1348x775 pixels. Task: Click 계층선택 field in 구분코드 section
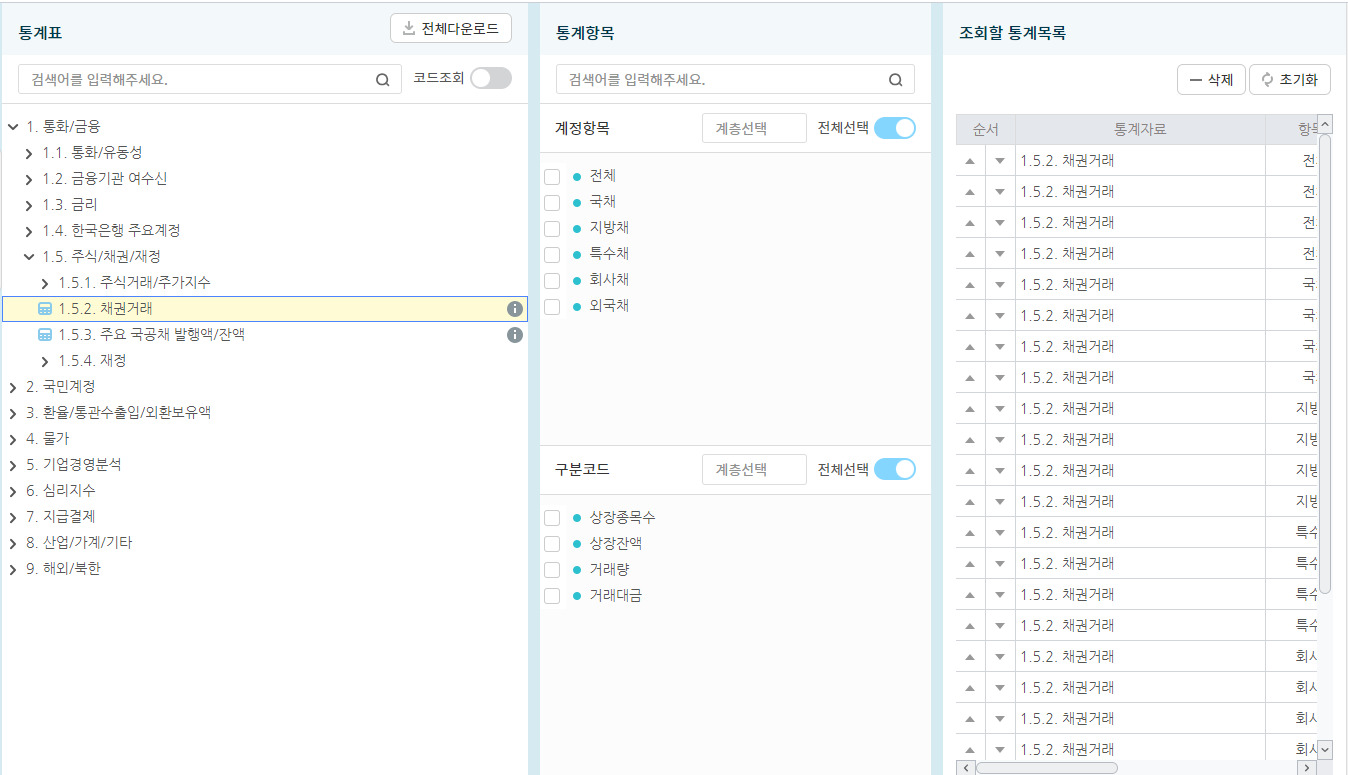754,469
